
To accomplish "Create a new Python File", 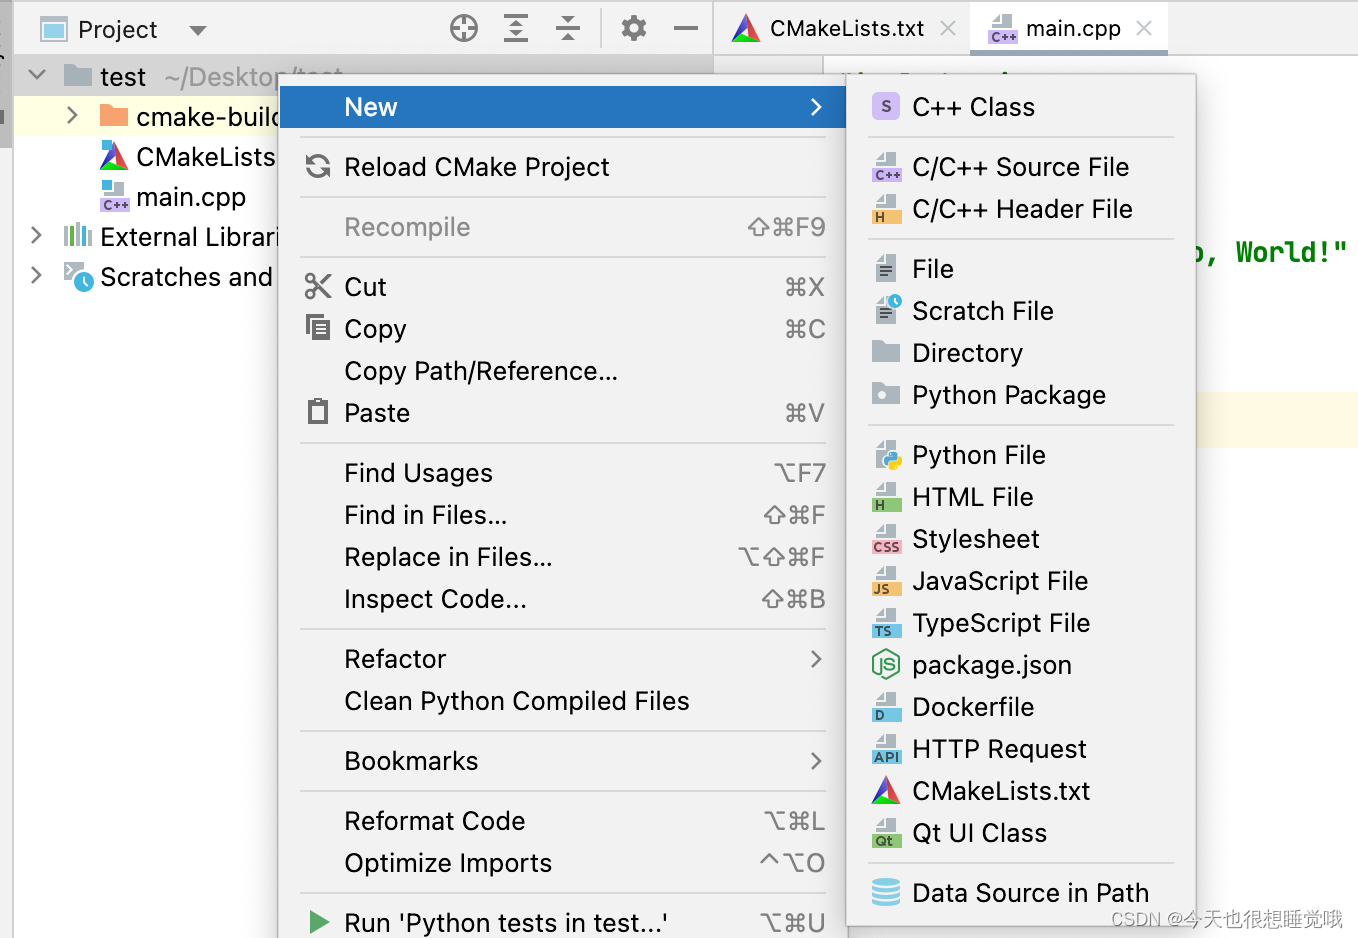I will [978, 455].
